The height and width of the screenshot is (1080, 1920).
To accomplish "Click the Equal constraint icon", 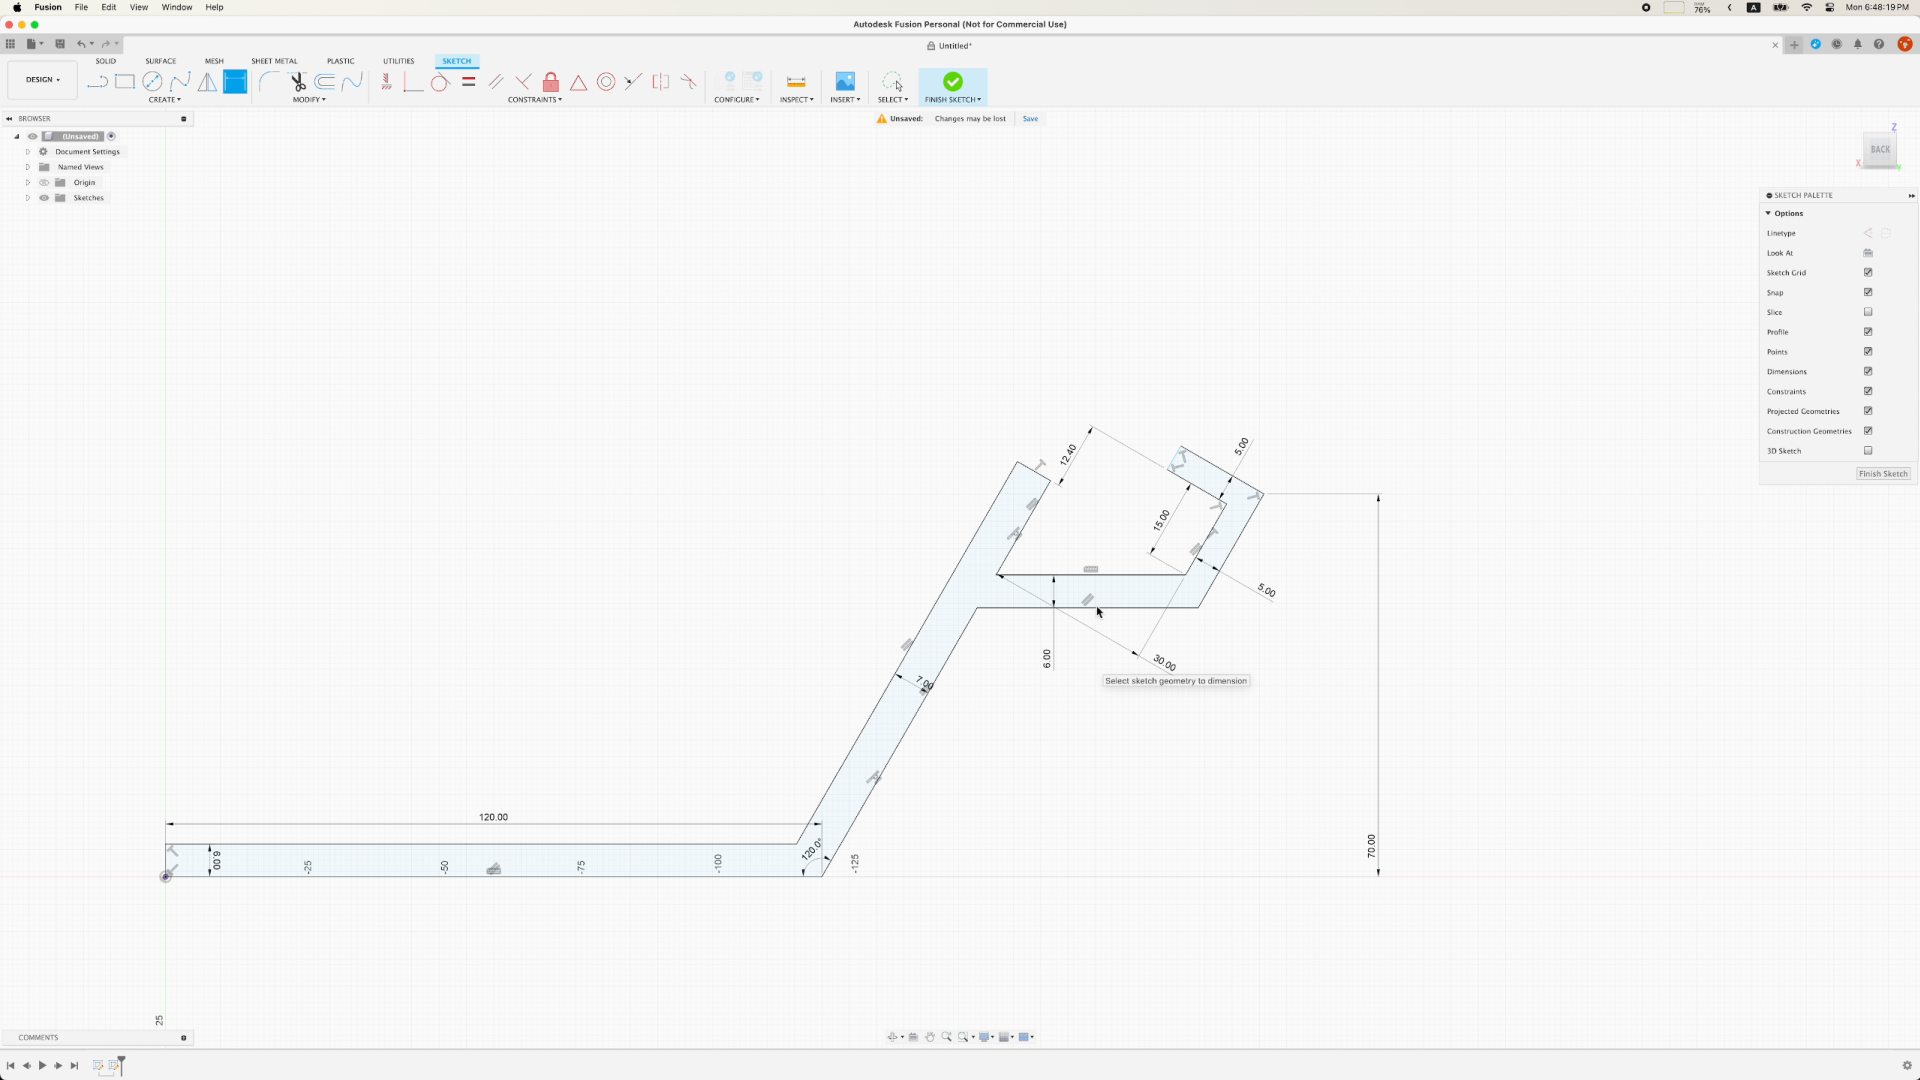I will click(x=468, y=82).
